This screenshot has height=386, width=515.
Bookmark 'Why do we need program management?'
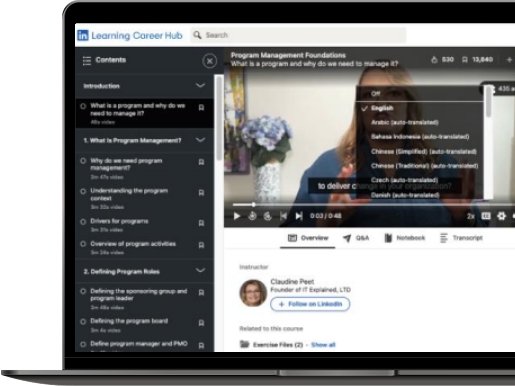pos(201,162)
